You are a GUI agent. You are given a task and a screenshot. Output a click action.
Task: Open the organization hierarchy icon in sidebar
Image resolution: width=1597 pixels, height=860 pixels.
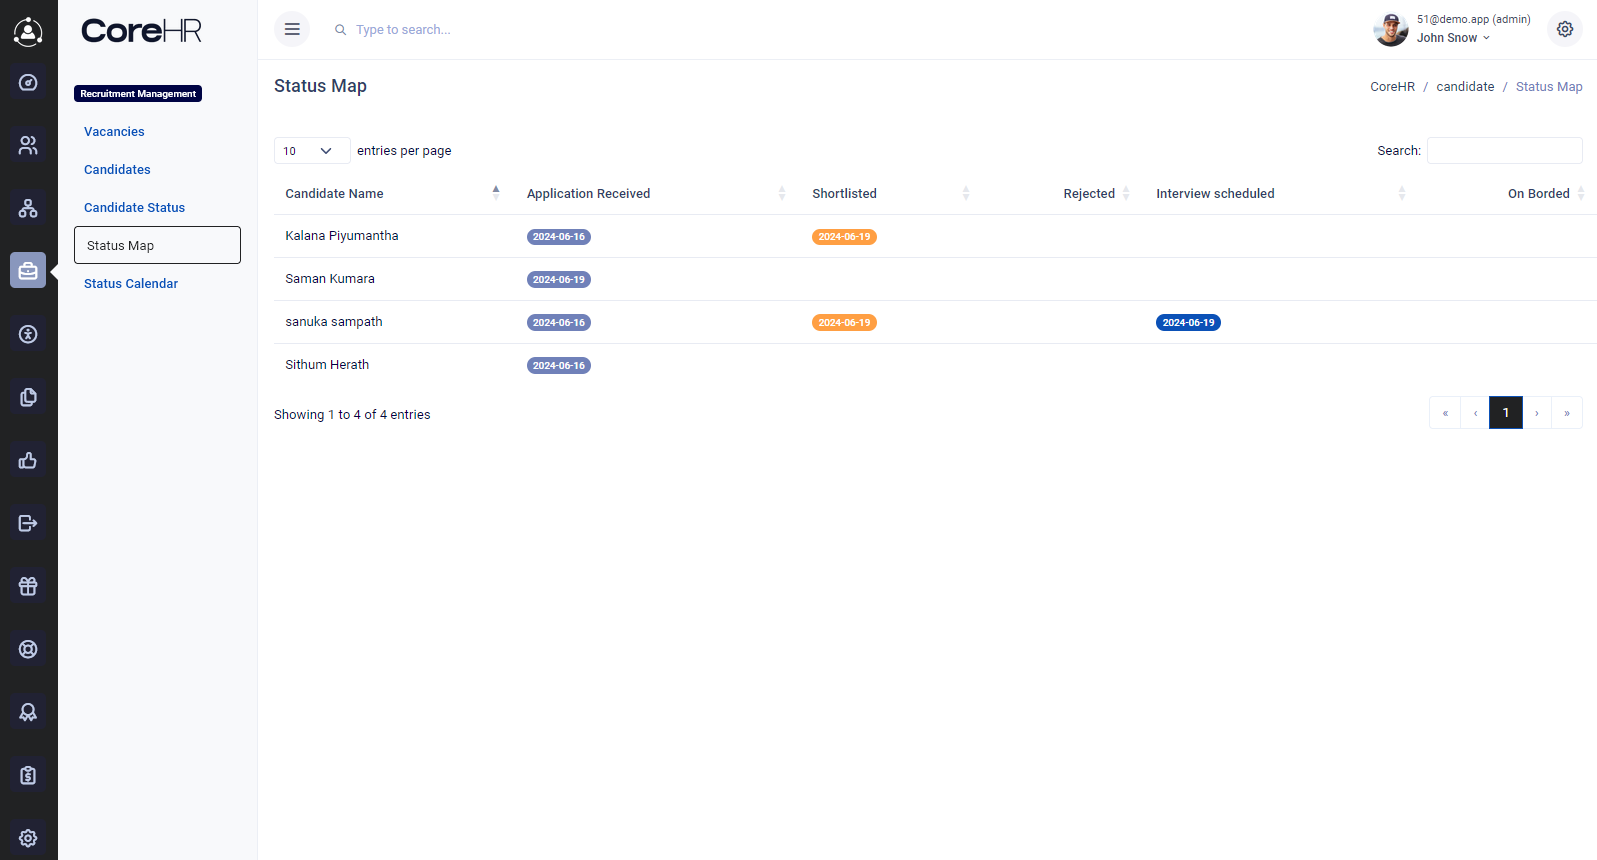coord(28,208)
